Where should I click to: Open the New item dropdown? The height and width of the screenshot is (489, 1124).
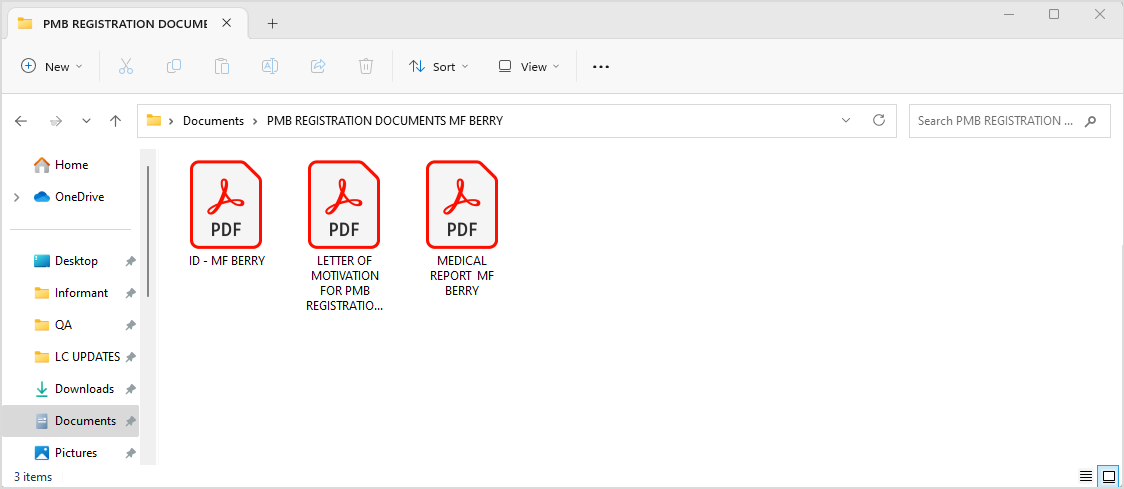coord(52,67)
